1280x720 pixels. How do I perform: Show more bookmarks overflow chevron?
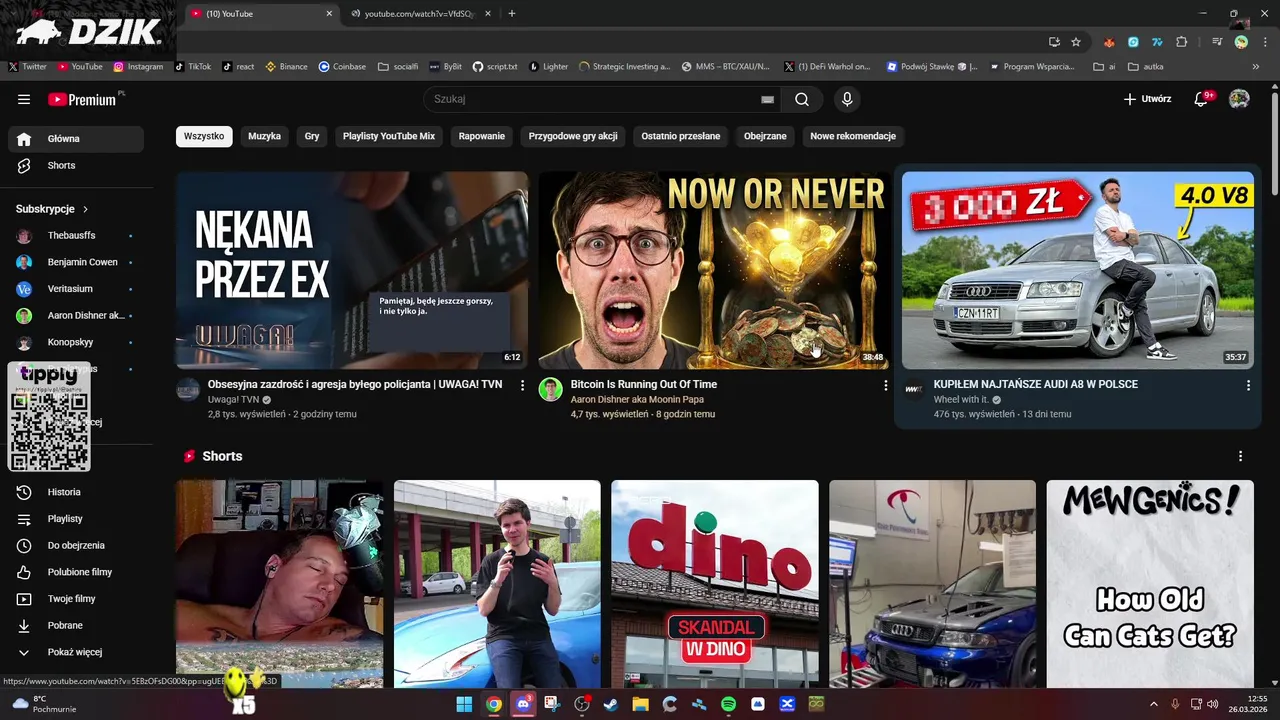click(x=1256, y=66)
